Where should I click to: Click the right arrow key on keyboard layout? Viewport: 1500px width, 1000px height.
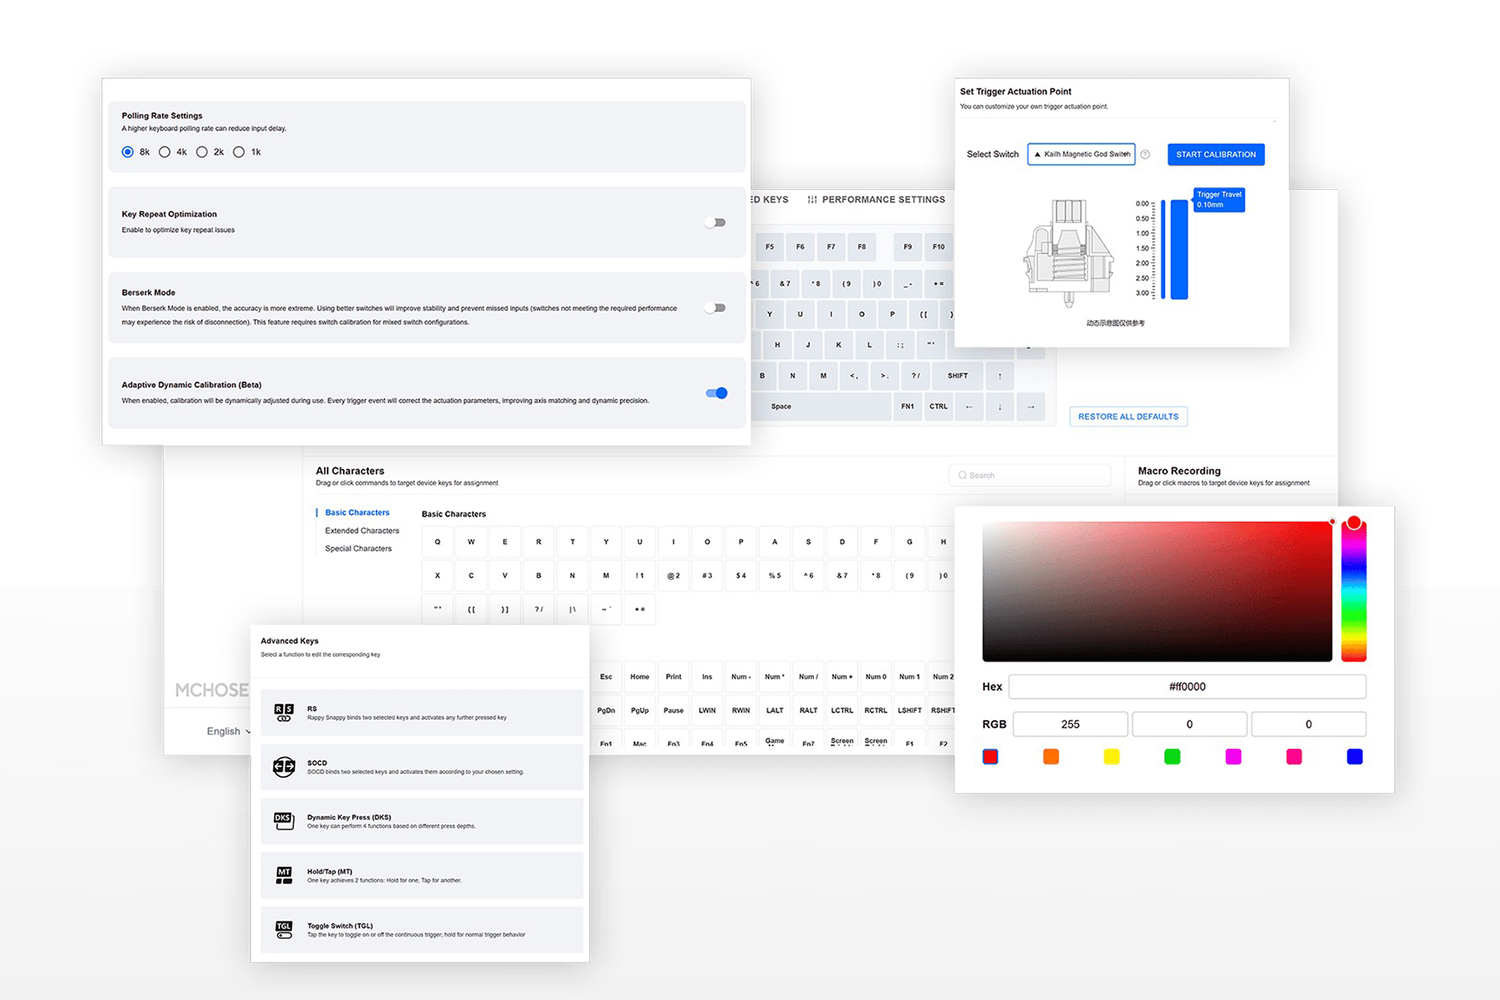tap(1031, 407)
